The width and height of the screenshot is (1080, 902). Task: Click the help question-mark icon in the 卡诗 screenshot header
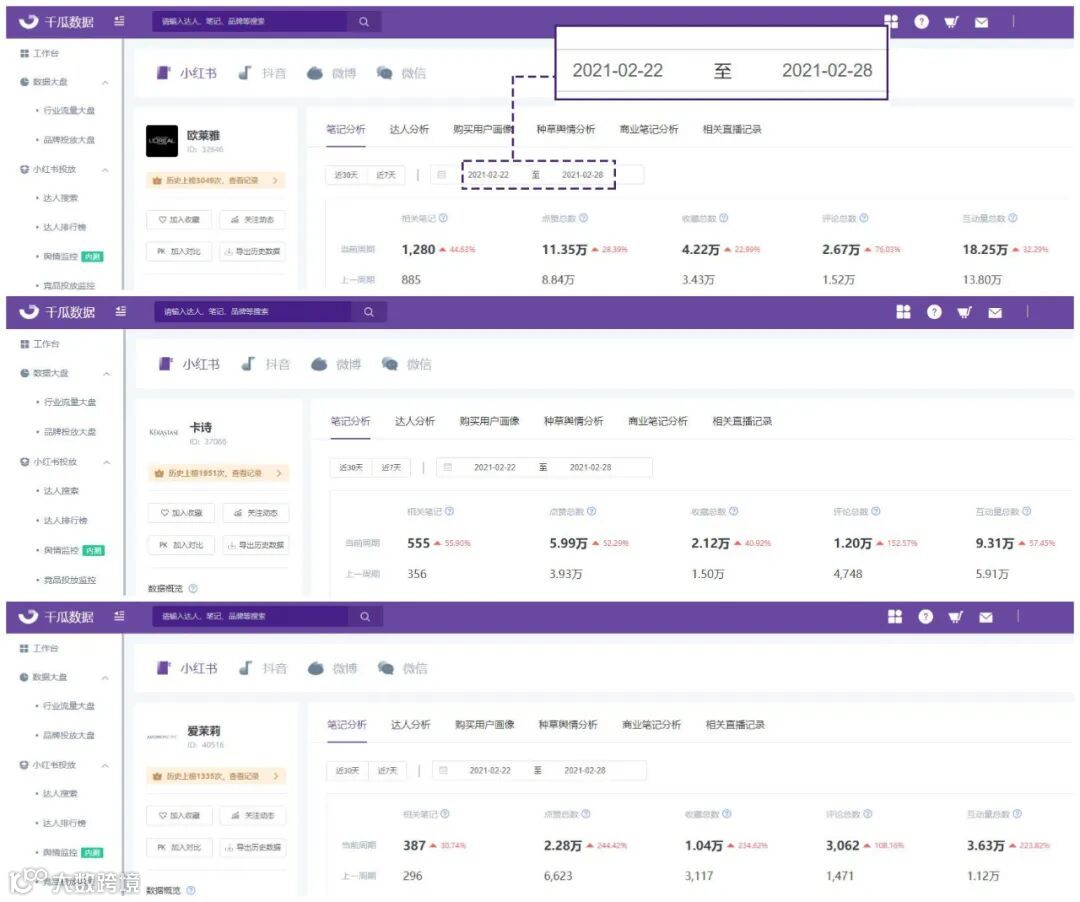point(934,312)
